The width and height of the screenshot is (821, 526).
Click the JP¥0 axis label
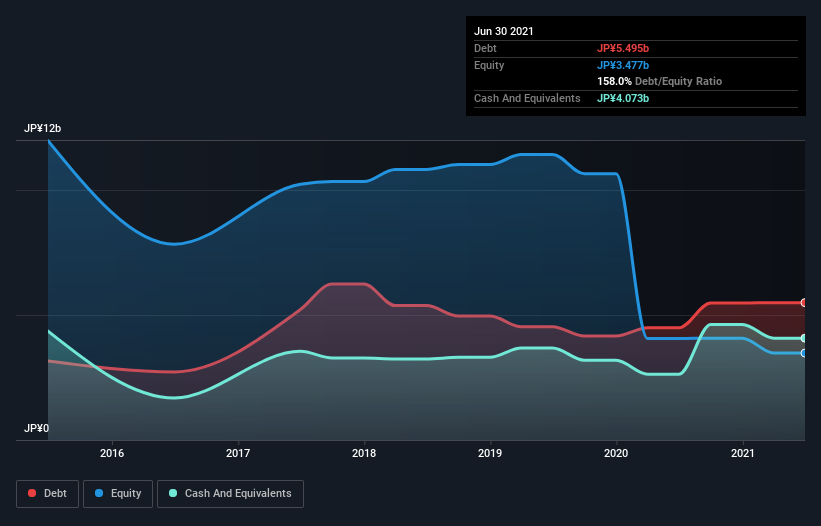(x=36, y=428)
